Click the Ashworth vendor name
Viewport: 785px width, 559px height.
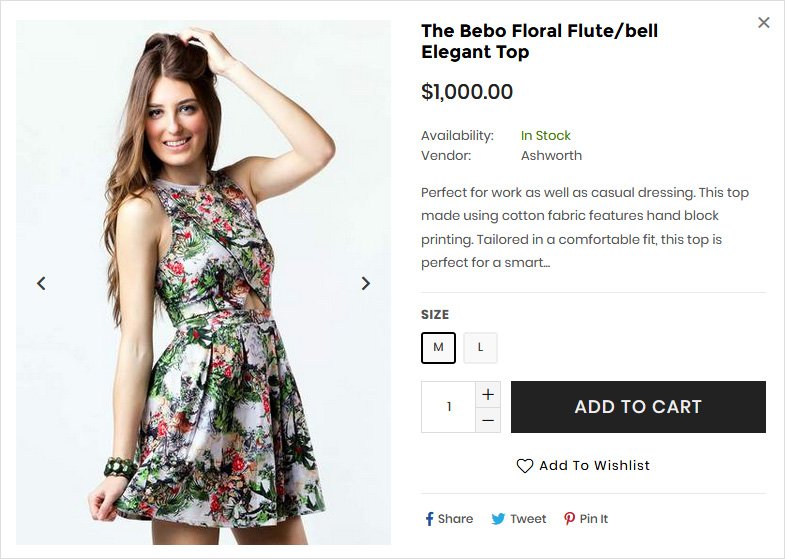(551, 156)
